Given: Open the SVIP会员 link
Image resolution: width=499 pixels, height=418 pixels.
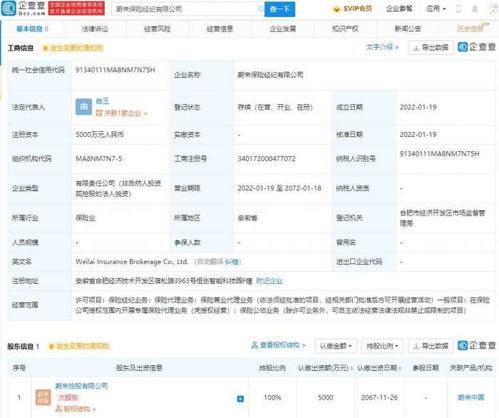Looking at the screenshot, I should point(352,9).
